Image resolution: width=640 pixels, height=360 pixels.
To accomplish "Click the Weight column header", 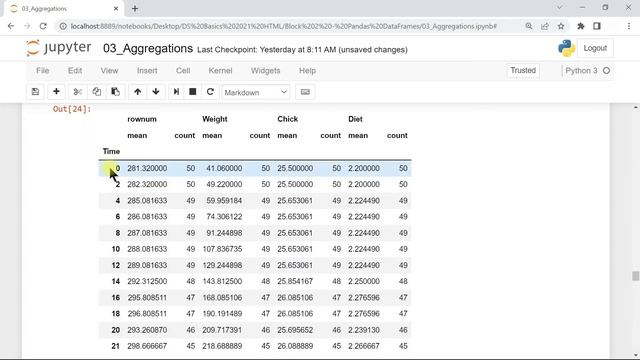I will pyautogui.click(x=215, y=119).
